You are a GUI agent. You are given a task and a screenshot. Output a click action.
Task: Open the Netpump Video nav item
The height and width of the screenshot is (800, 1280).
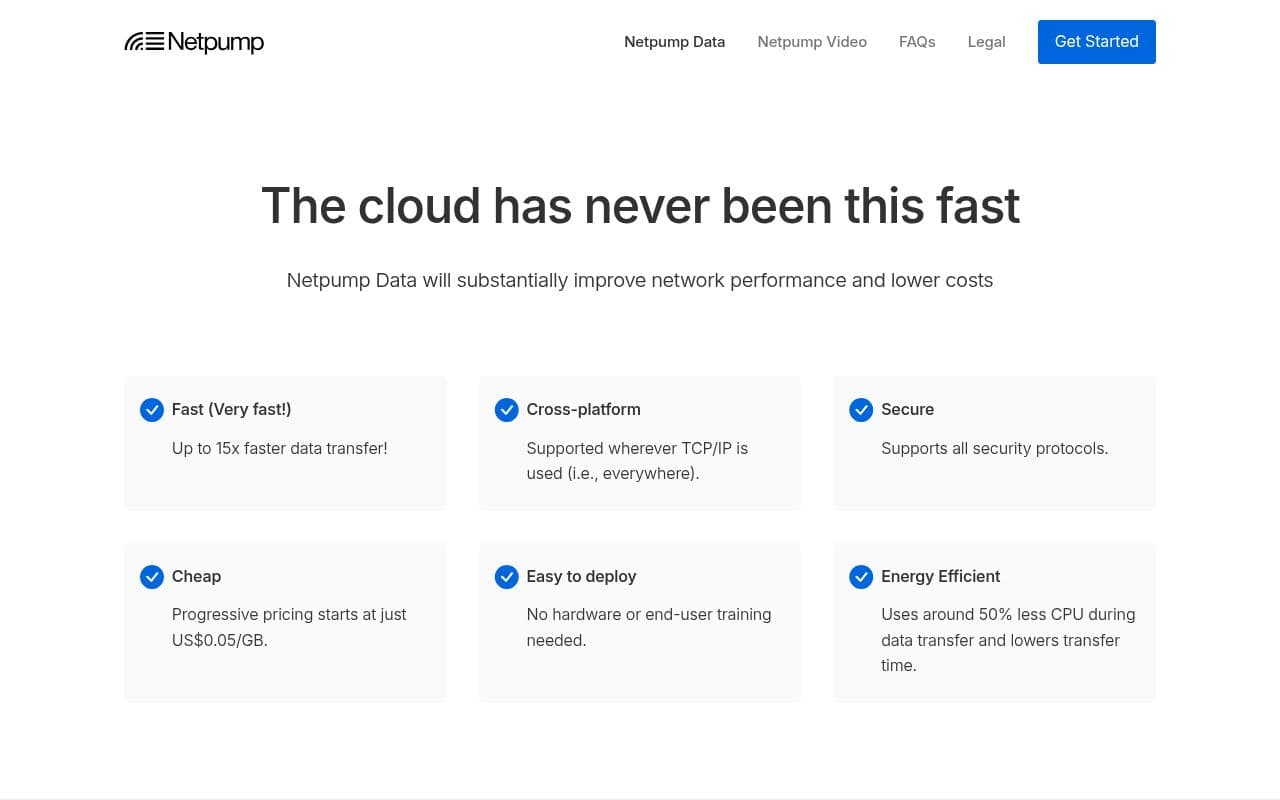pyautogui.click(x=812, y=42)
